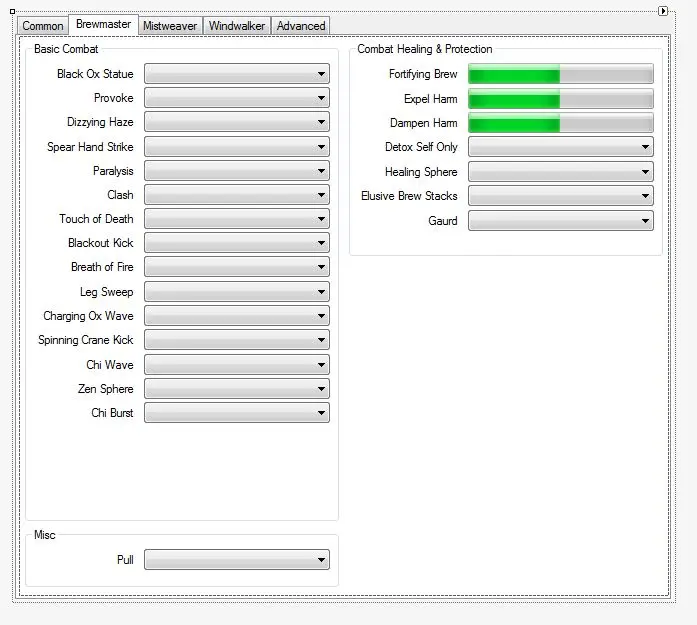Open the Pull dropdown in Misc
Viewport: 697px width, 625px height.
(x=237, y=560)
